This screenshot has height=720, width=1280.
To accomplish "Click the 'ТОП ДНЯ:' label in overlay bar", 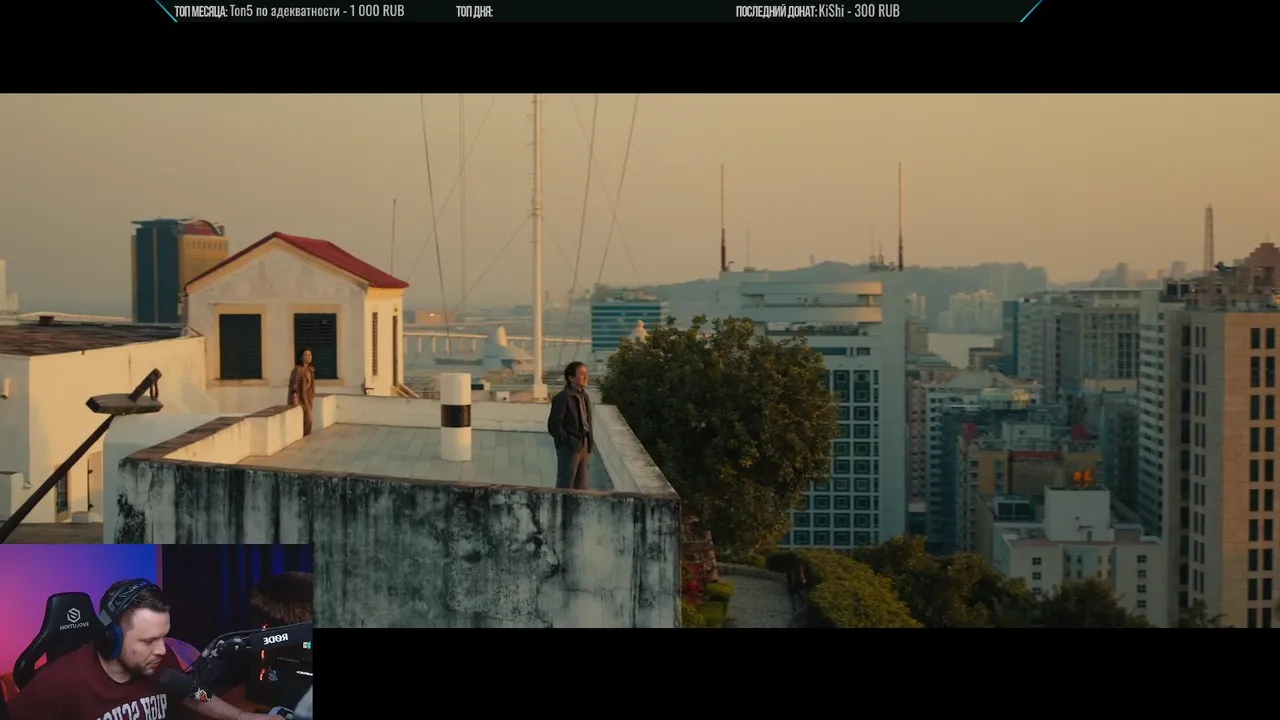I will coord(474,11).
